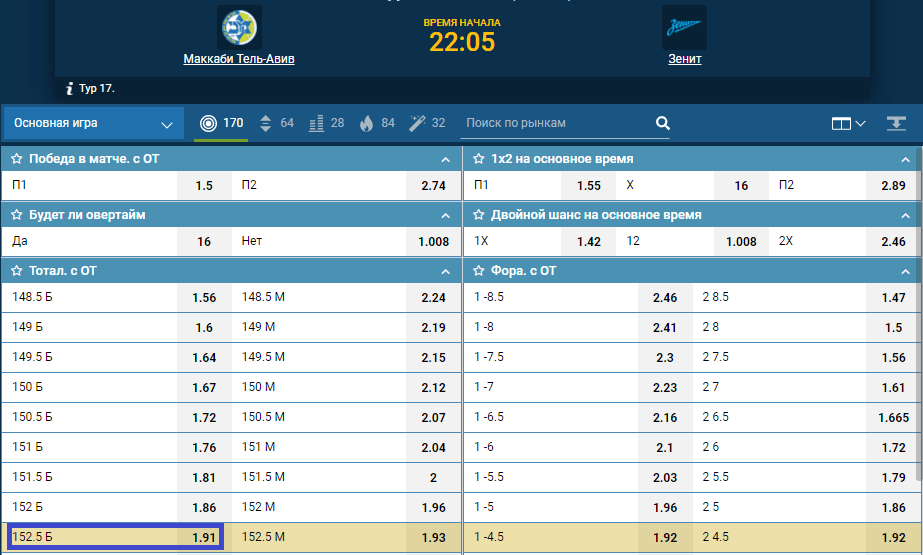Viewport: 923px width, 555px height.
Task: Click the start time 22:05
Action: (462, 42)
